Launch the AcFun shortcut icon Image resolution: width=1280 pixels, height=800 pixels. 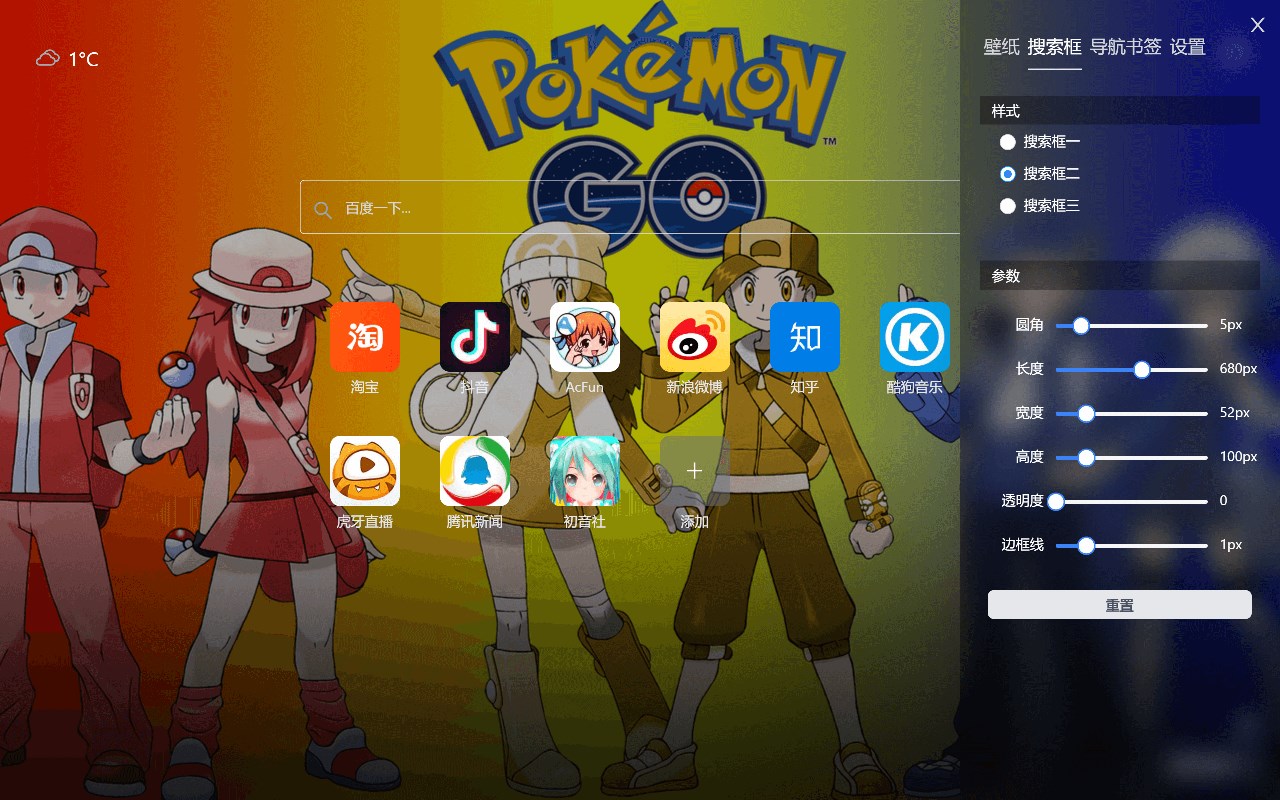[x=585, y=337]
